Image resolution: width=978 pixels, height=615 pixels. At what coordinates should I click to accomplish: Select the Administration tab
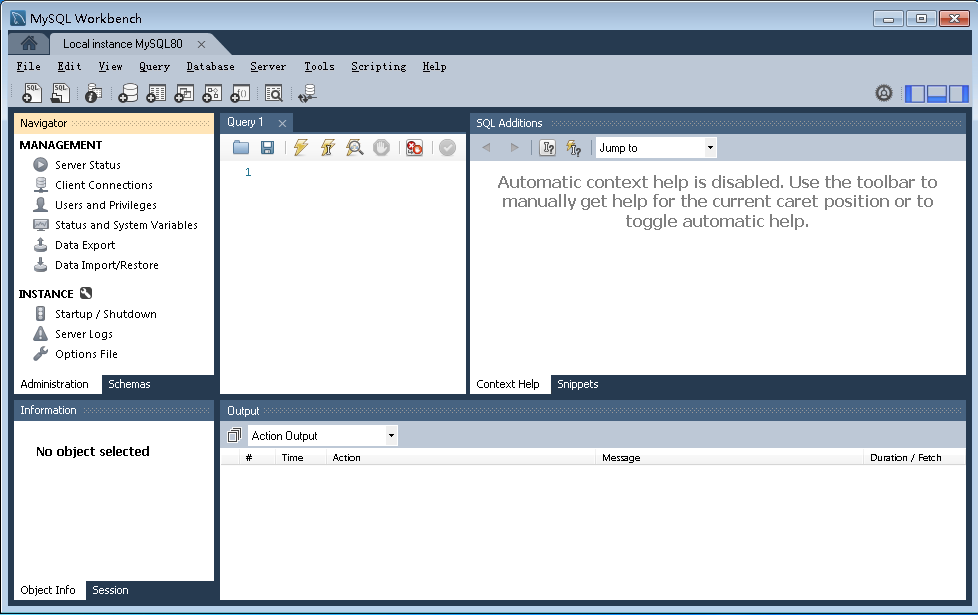54,384
